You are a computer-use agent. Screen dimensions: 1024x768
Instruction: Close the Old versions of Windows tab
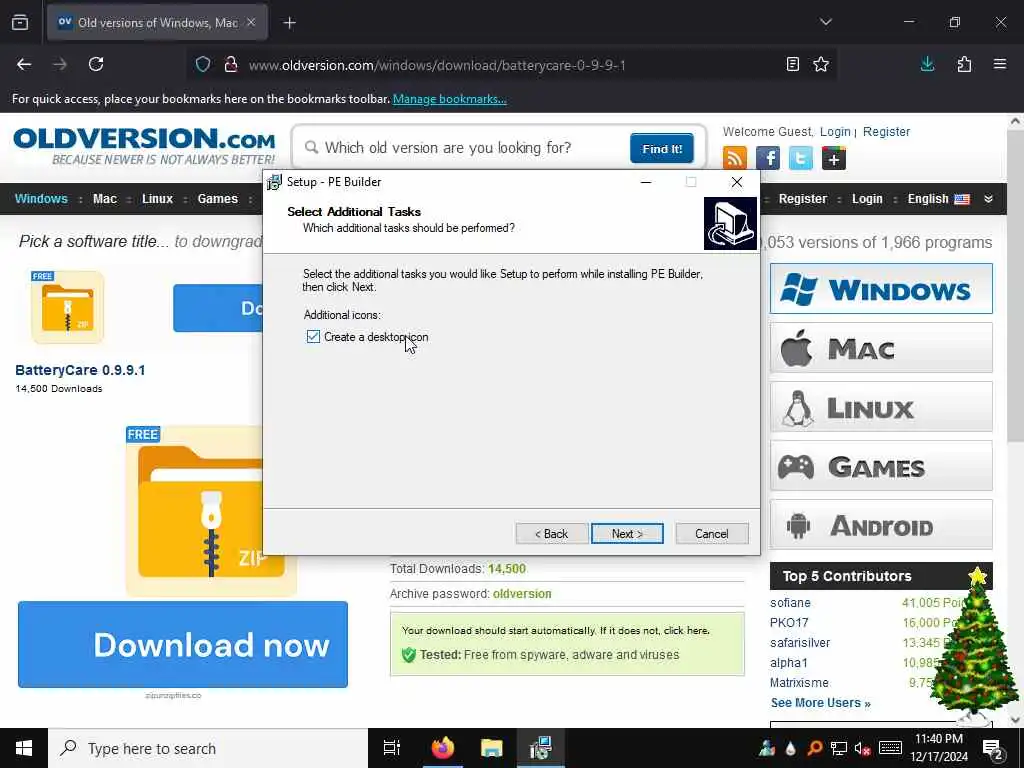pos(251,22)
